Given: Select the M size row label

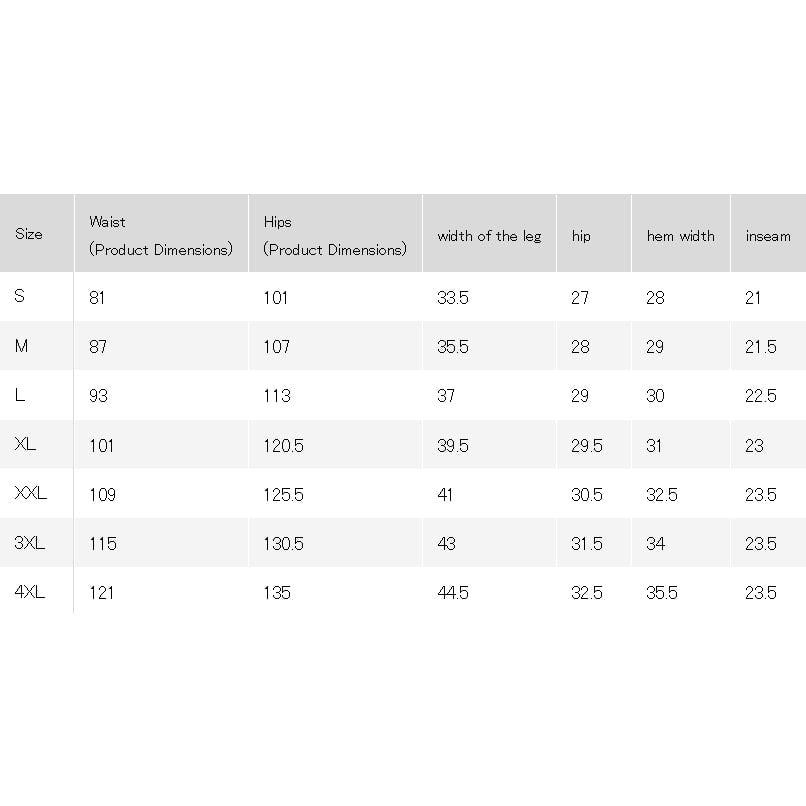Looking at the screenshot, I should pos(21,346).
